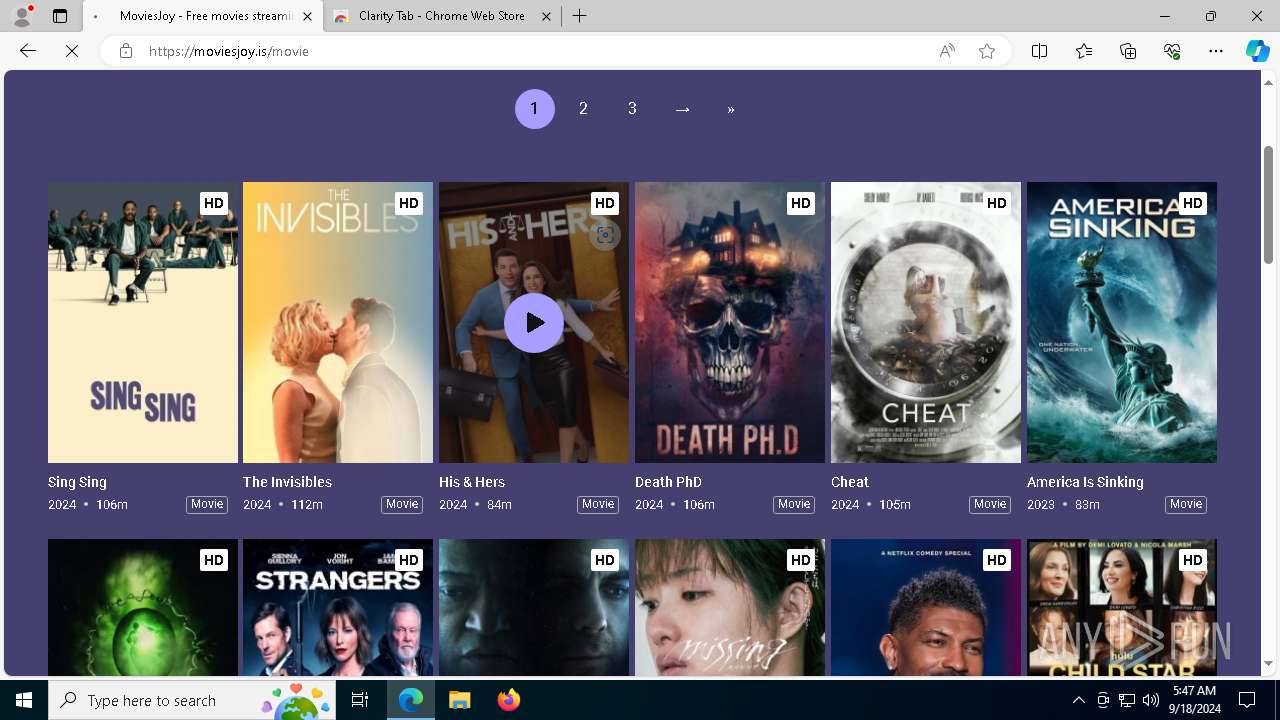1280x720 pixels.
Task: Open split screen view
Action: coord(1039,51)
